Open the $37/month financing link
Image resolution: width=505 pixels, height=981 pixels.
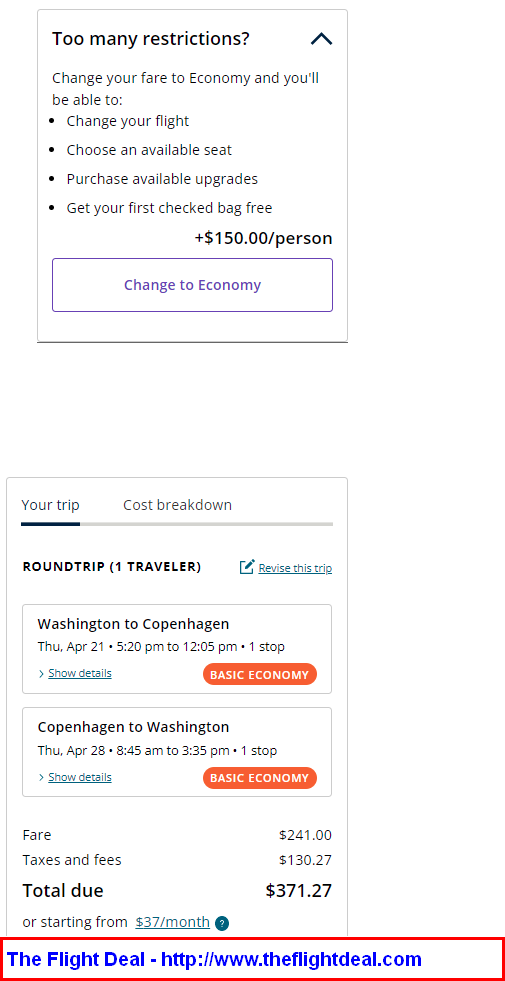point(173,922)
